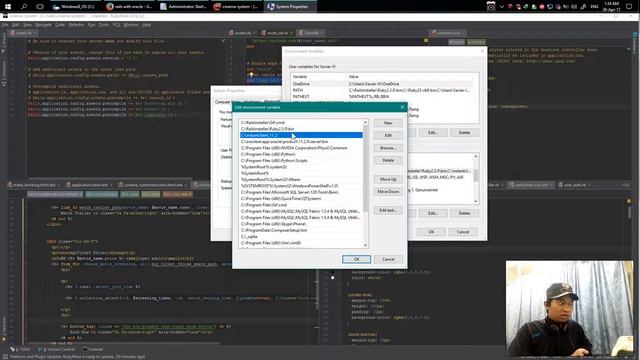Open taskbar search magnifier icon
The image size is (640, 360).
24,7
